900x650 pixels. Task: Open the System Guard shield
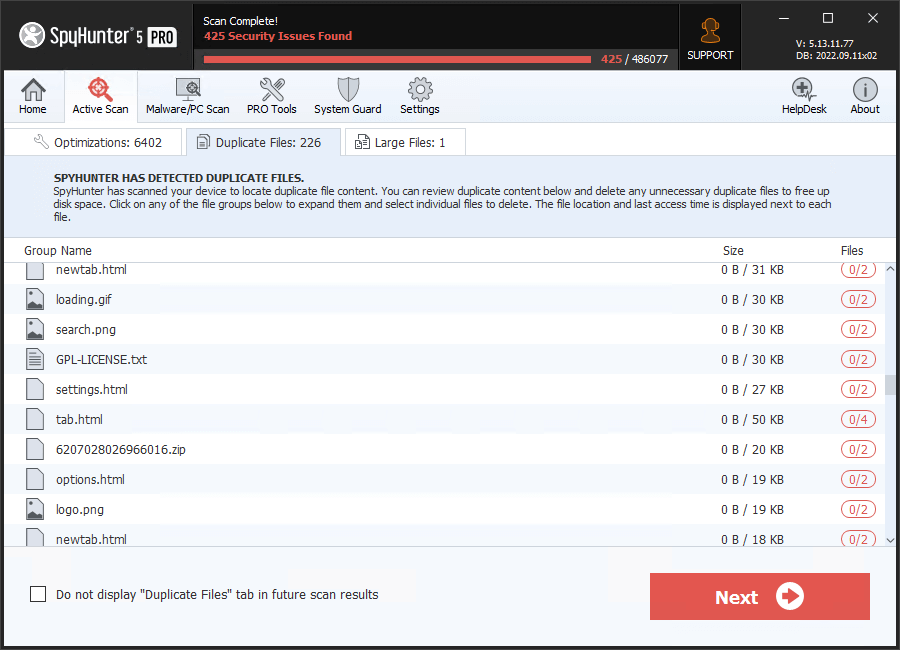coord(347,95)
